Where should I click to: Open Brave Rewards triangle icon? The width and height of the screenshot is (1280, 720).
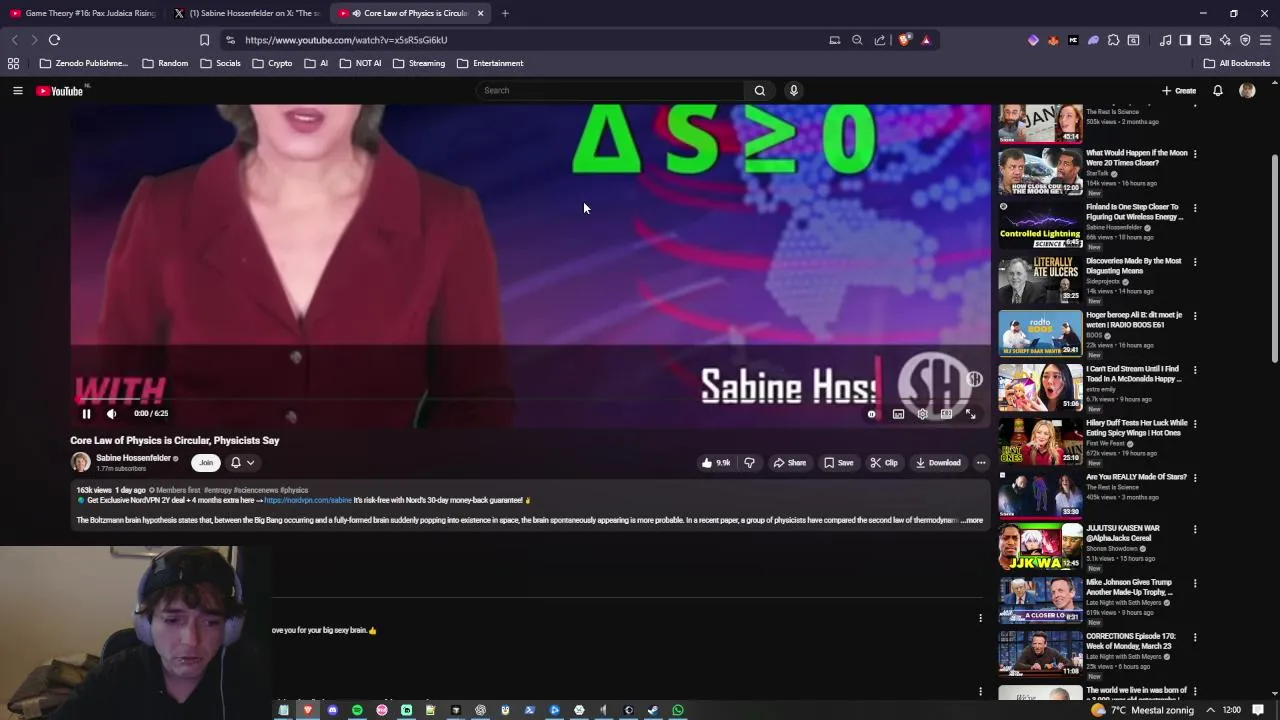click(926, 40)
